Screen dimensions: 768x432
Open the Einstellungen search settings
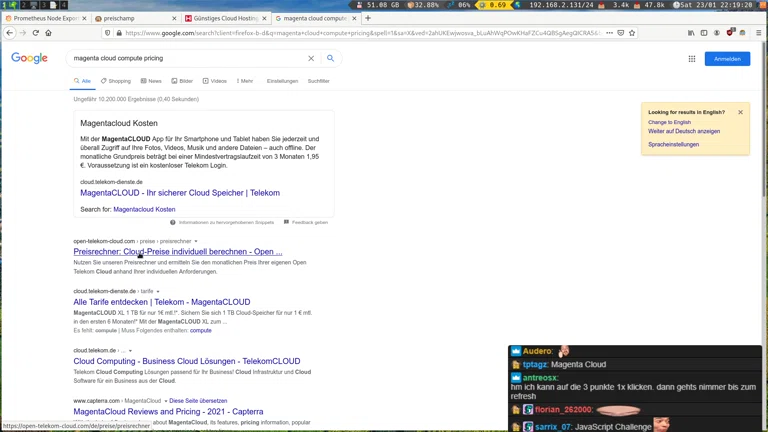[282, 81]
